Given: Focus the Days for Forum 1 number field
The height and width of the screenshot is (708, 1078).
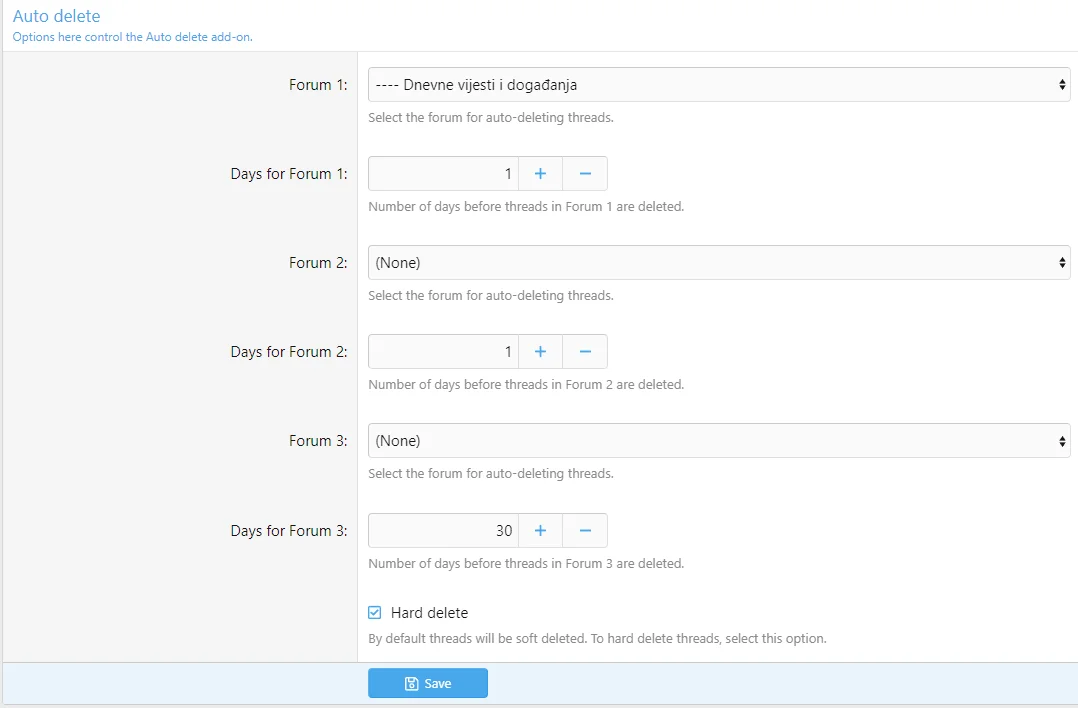Looking at the screenshot, I should coord(443,174).
